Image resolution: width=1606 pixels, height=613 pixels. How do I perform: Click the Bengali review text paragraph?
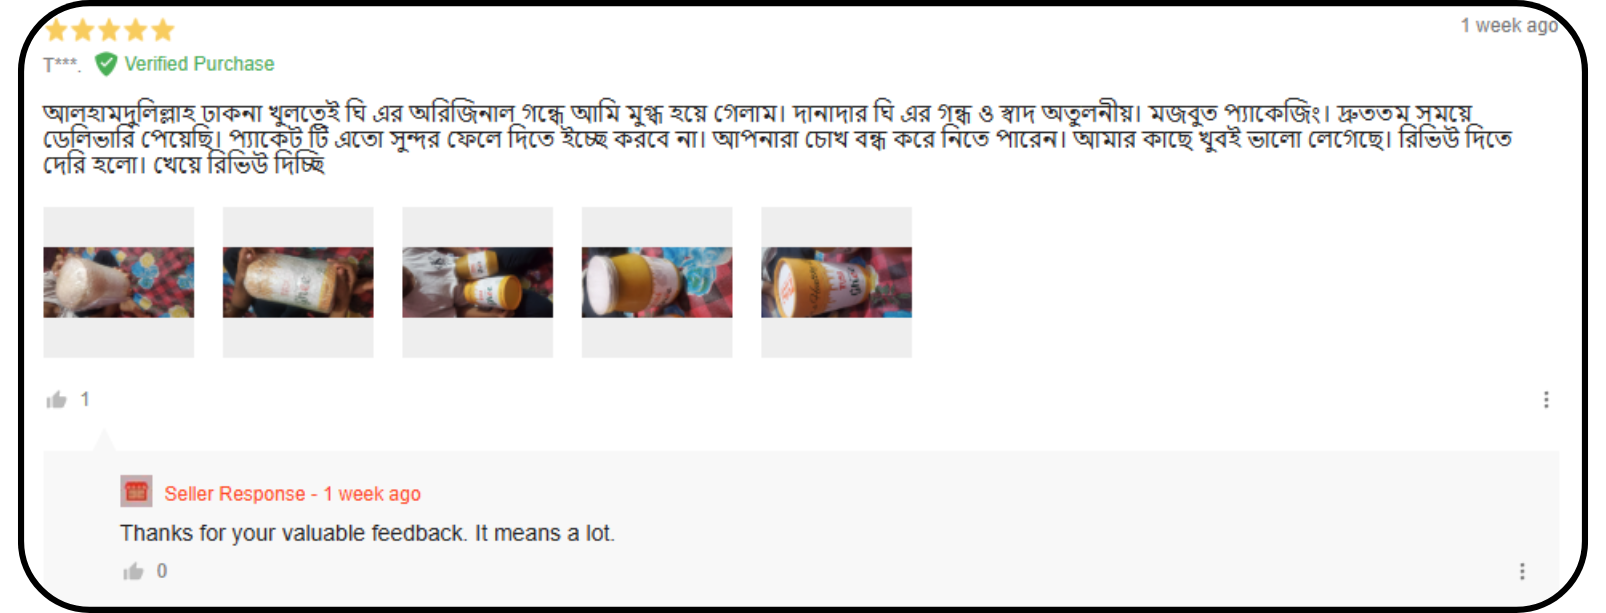pos(777,139)
